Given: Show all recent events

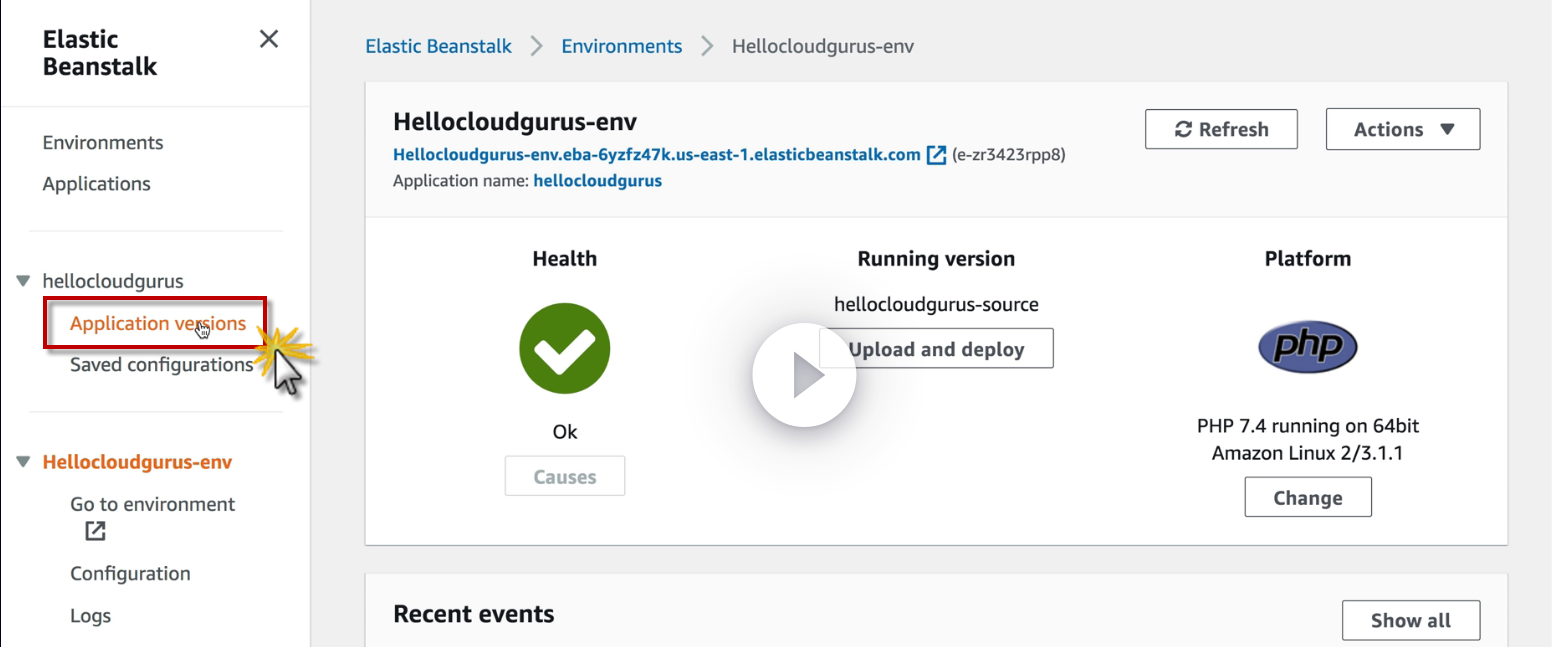Looking at the screenshot, I should (x=1411, y=620).
